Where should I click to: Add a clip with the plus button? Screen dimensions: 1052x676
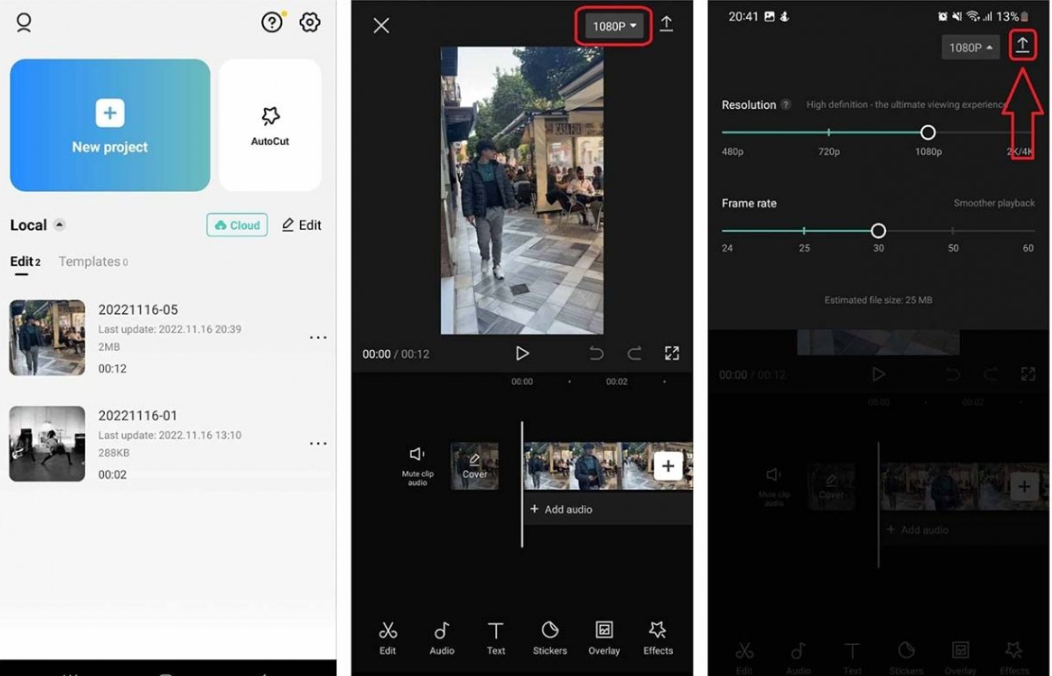point(668,465)
